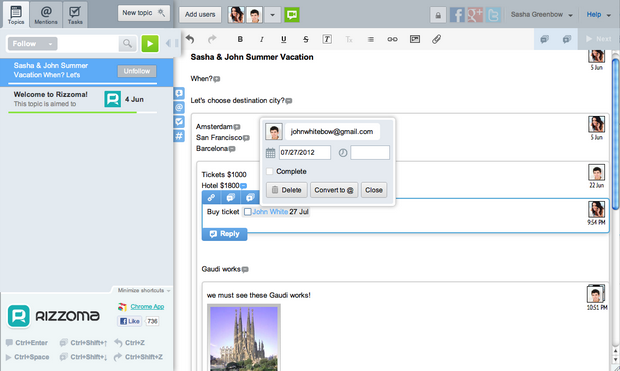The image size is (620, 371).
Task: Click the clock time icon
Action: click(x=343, y=152)
